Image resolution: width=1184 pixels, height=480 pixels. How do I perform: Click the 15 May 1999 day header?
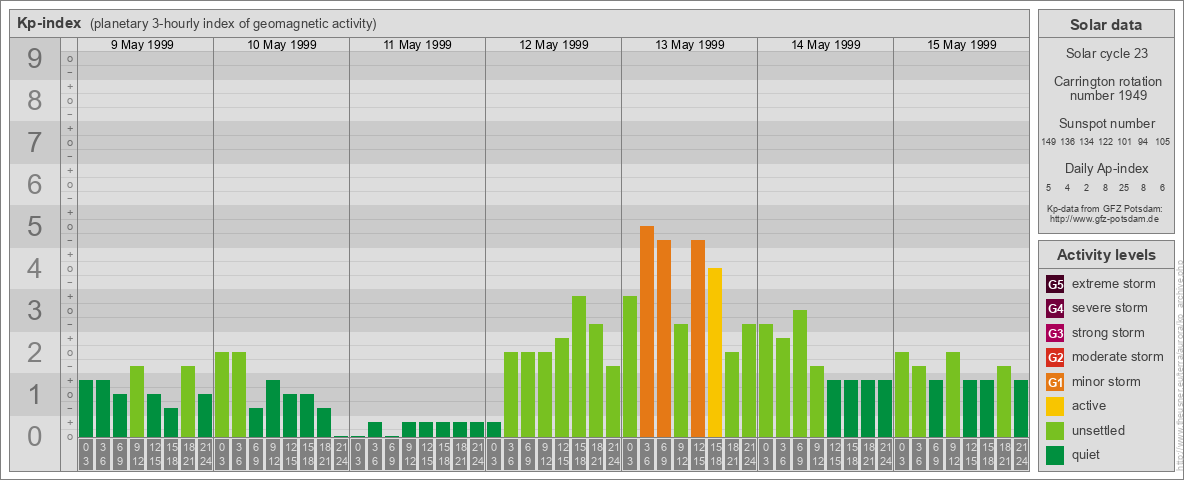click(960, 45)
